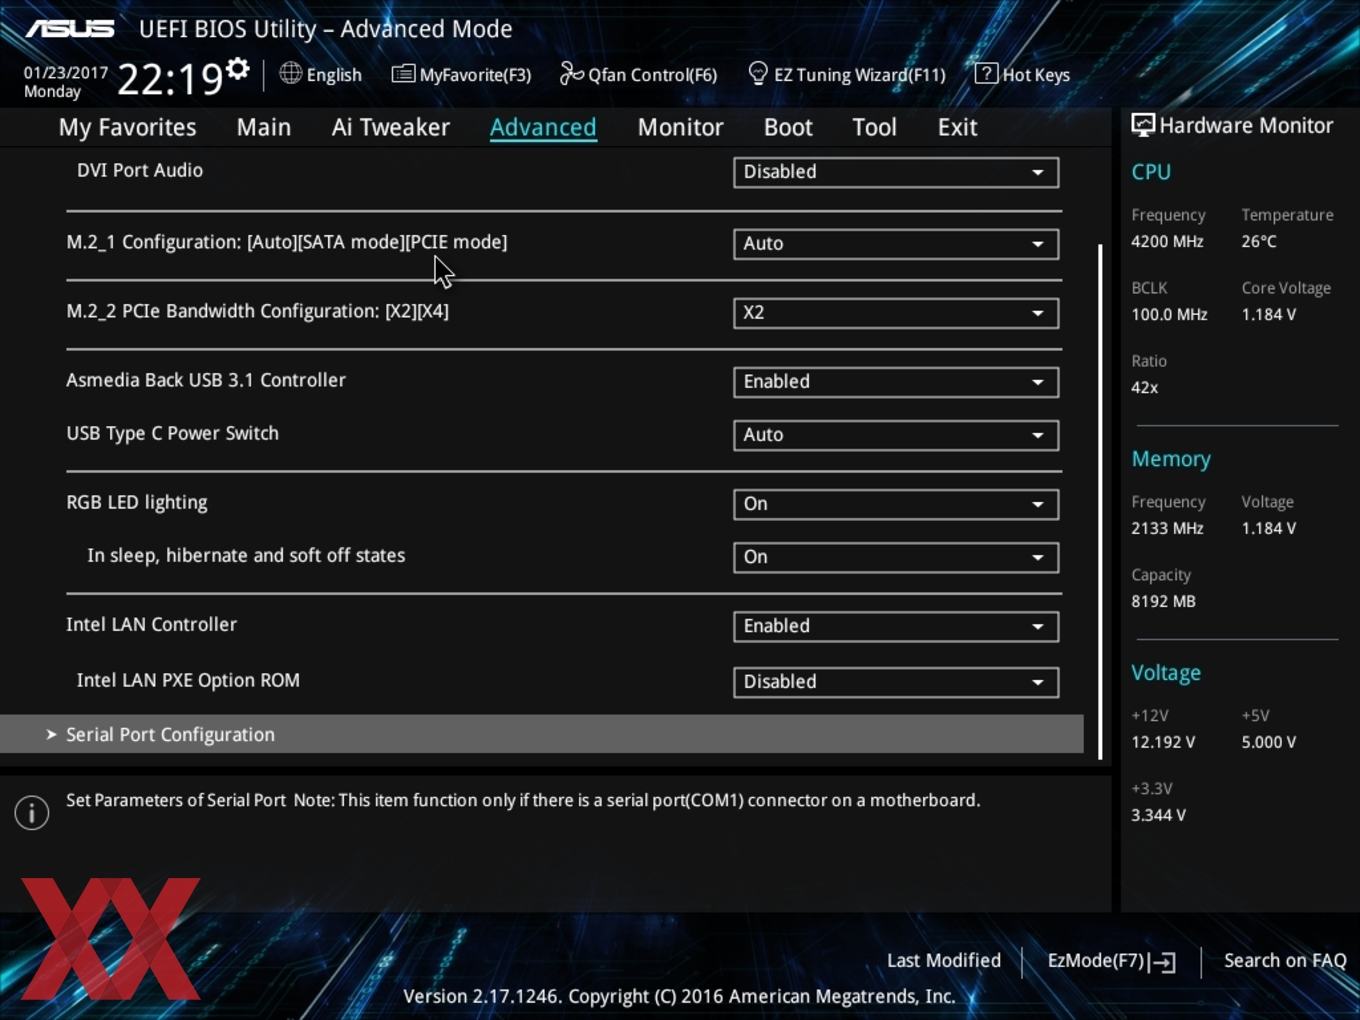Open the Intel LAN PXE Option ROM dropdown
The image size is (1360, 1020).
coord(896,682)
